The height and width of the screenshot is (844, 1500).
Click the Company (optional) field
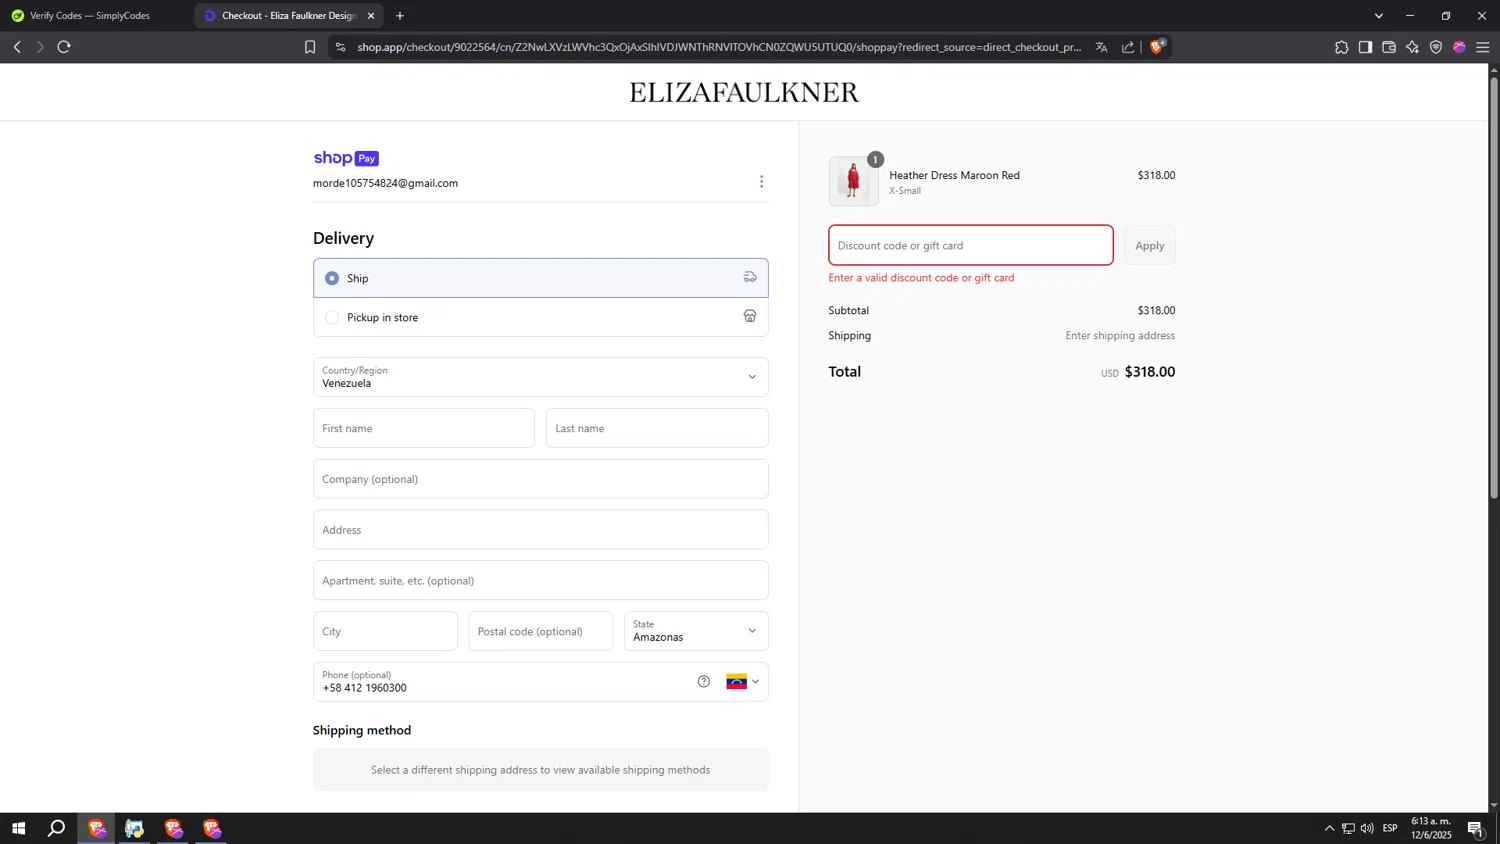[x=541, y=479]
